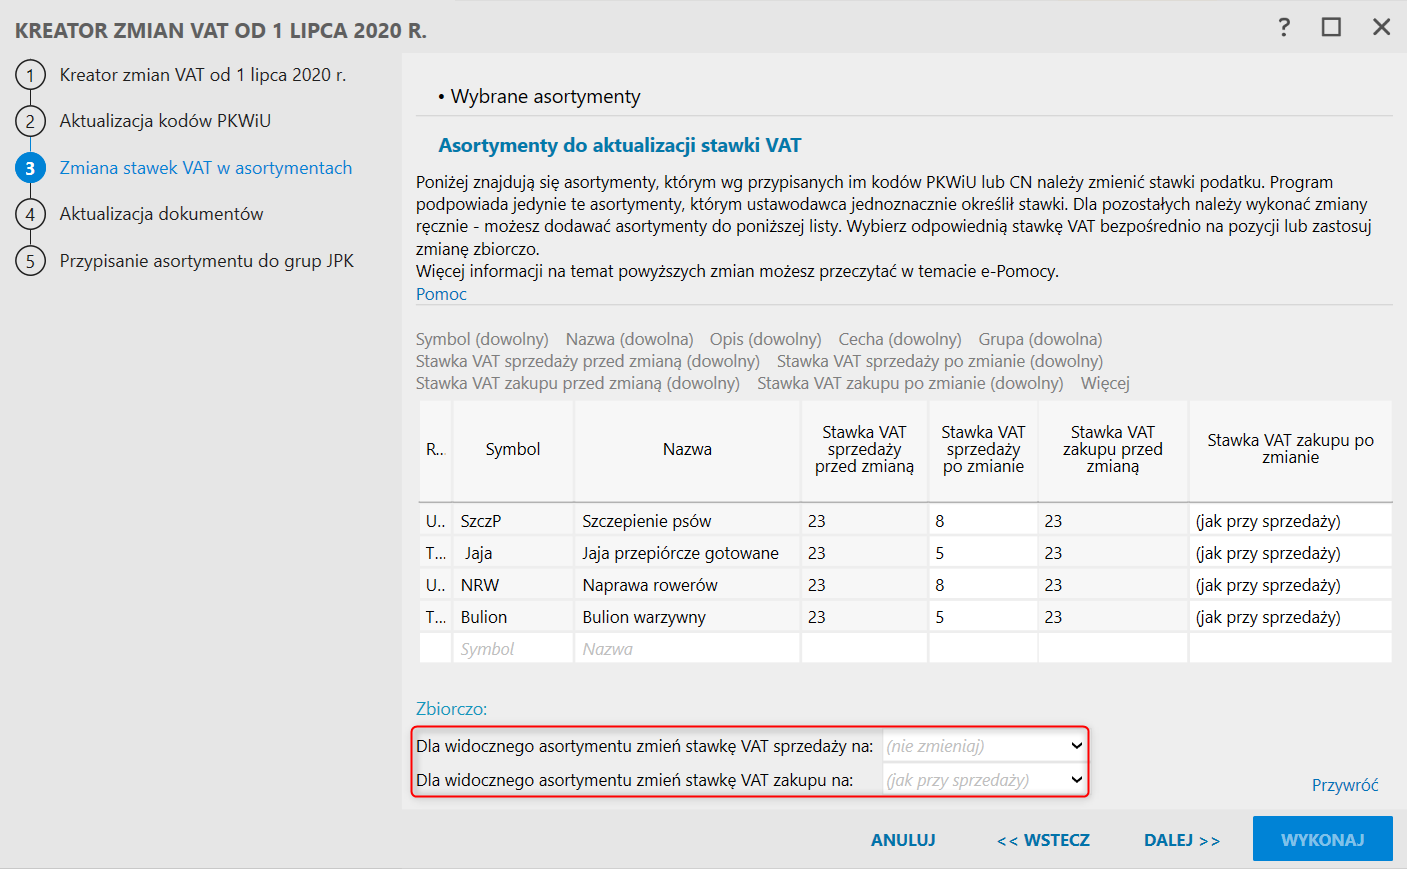The image size is (1407, 869).
Task: Click the Przywróć link
Action: pos(1345,785)
